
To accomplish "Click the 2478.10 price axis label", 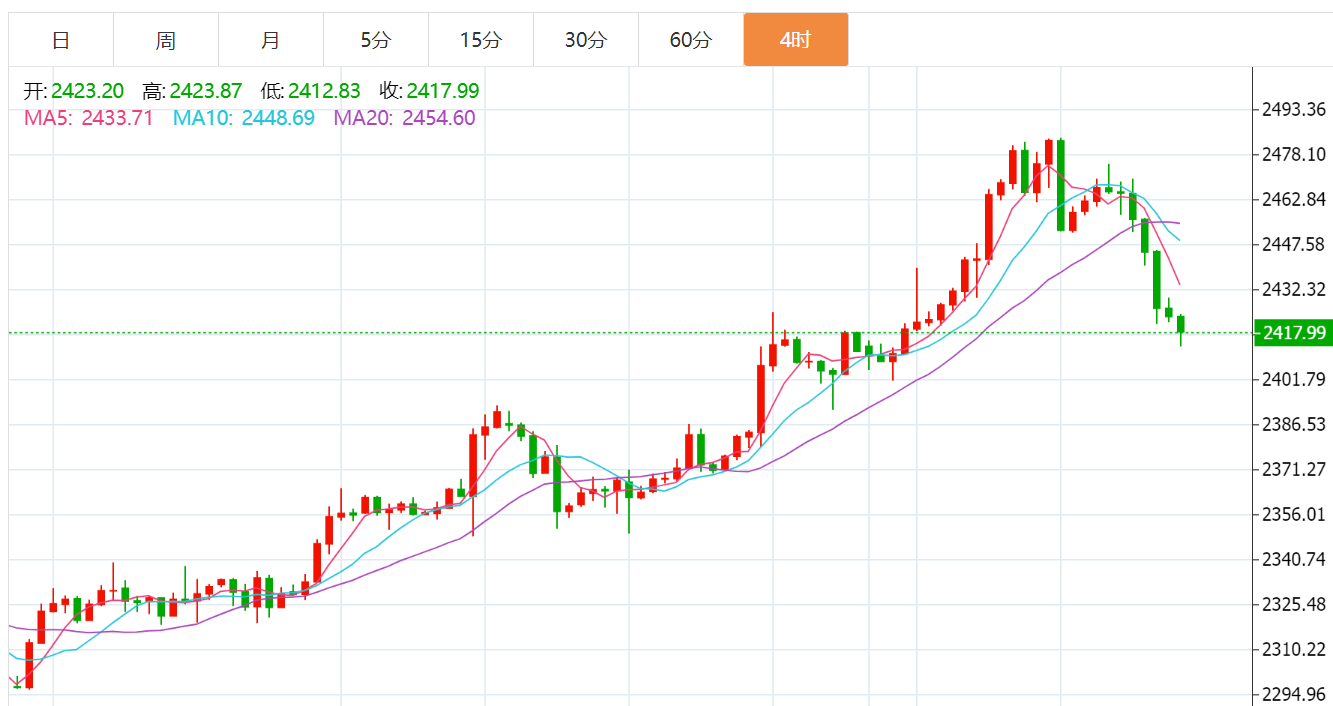I will [x=1293, y=154].
